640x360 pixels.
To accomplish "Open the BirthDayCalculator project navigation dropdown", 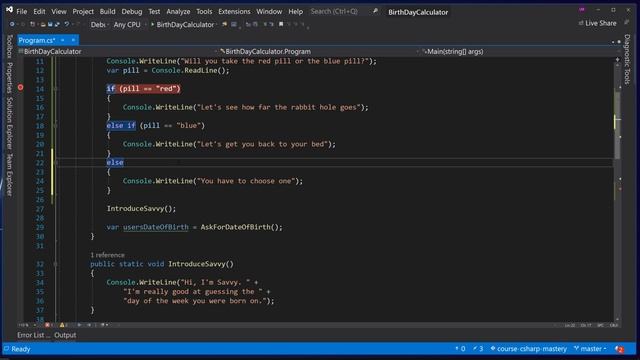I will 118,51.
